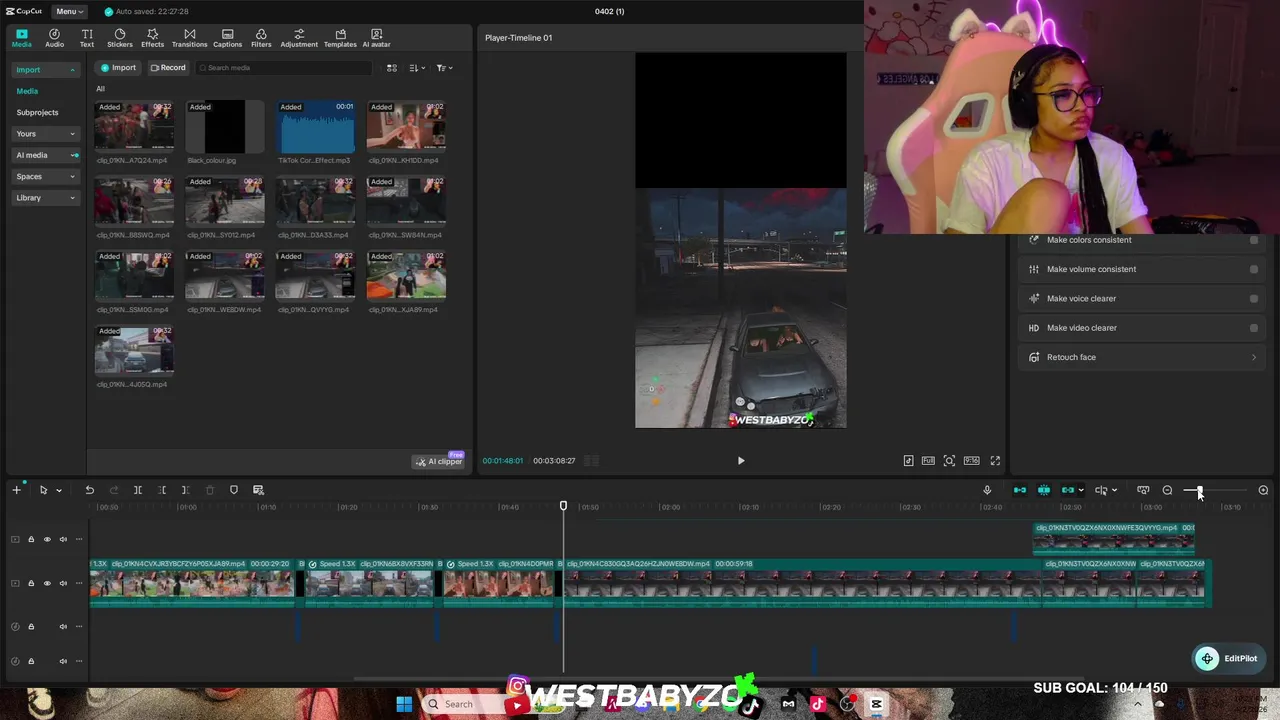Open the EditPilot assistant button
This screenshot has width=1280, height=720.
point(1230,658)
